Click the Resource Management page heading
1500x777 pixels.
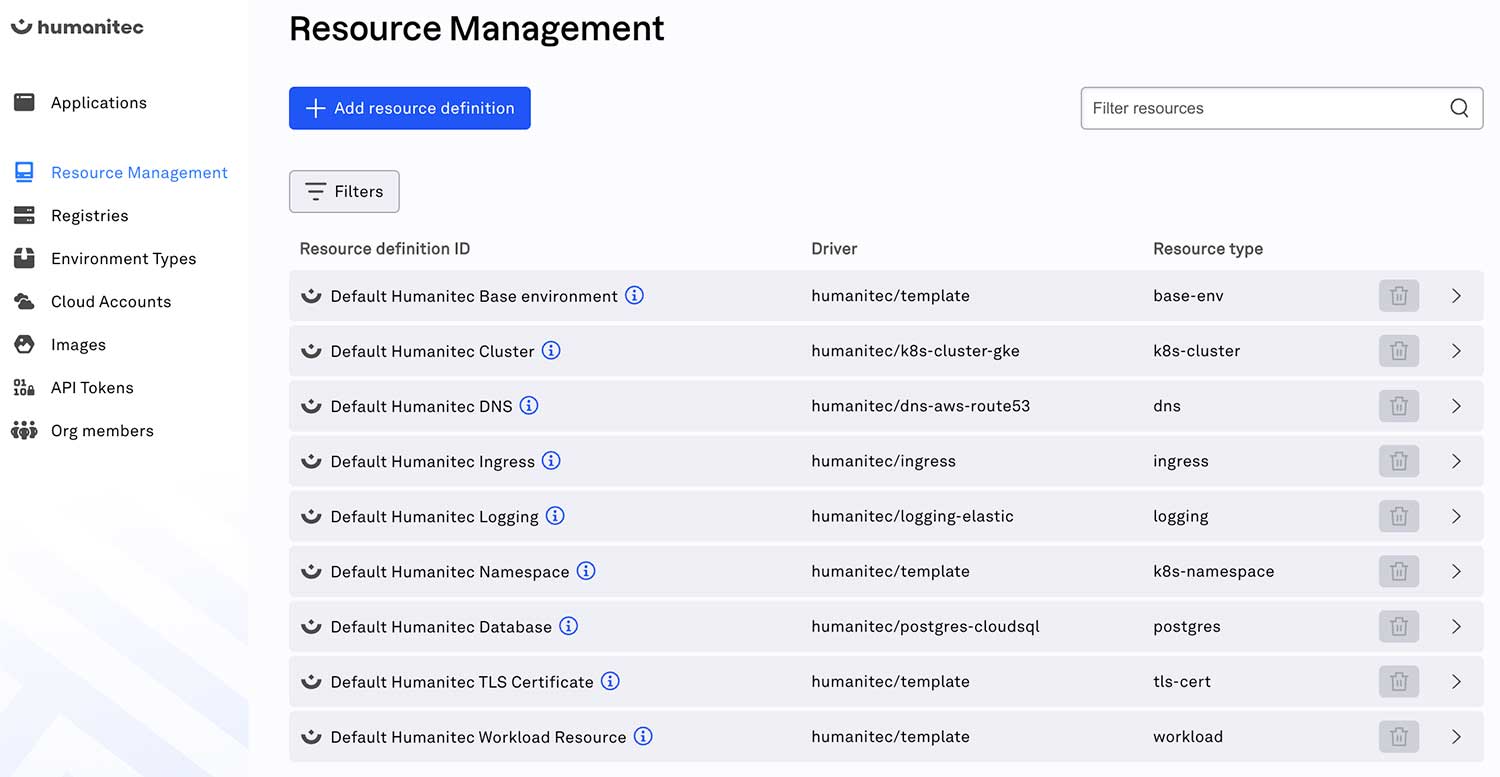click(477, 28)
